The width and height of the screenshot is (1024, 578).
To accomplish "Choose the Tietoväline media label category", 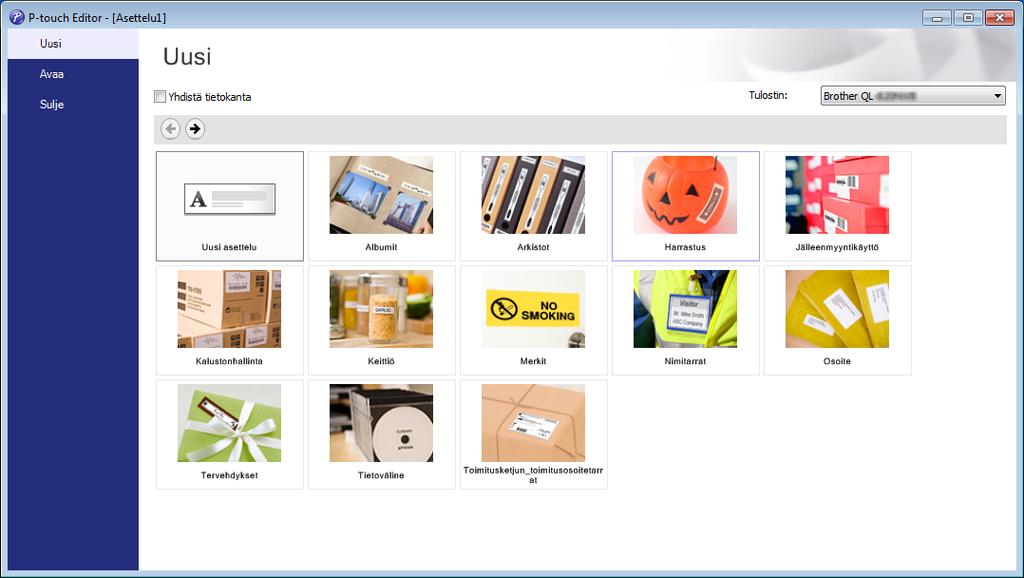I will (x=381, y=434).
